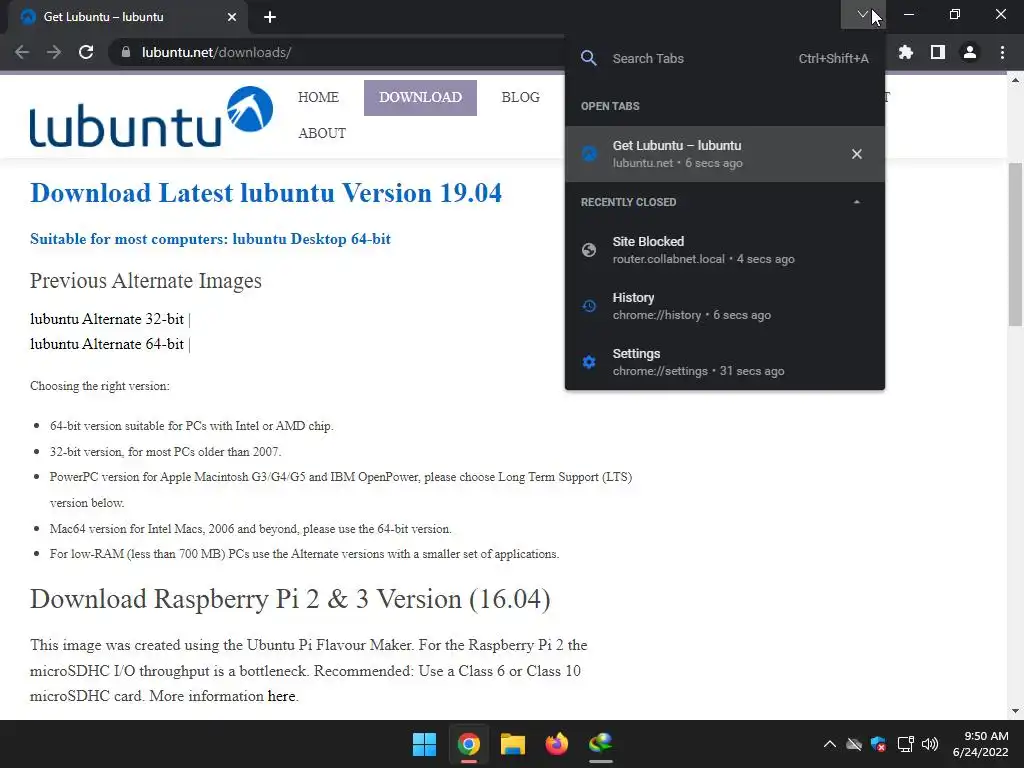1024x768 pixels.
Task: Reopen the History closed tab
Action: click(725, 306)
